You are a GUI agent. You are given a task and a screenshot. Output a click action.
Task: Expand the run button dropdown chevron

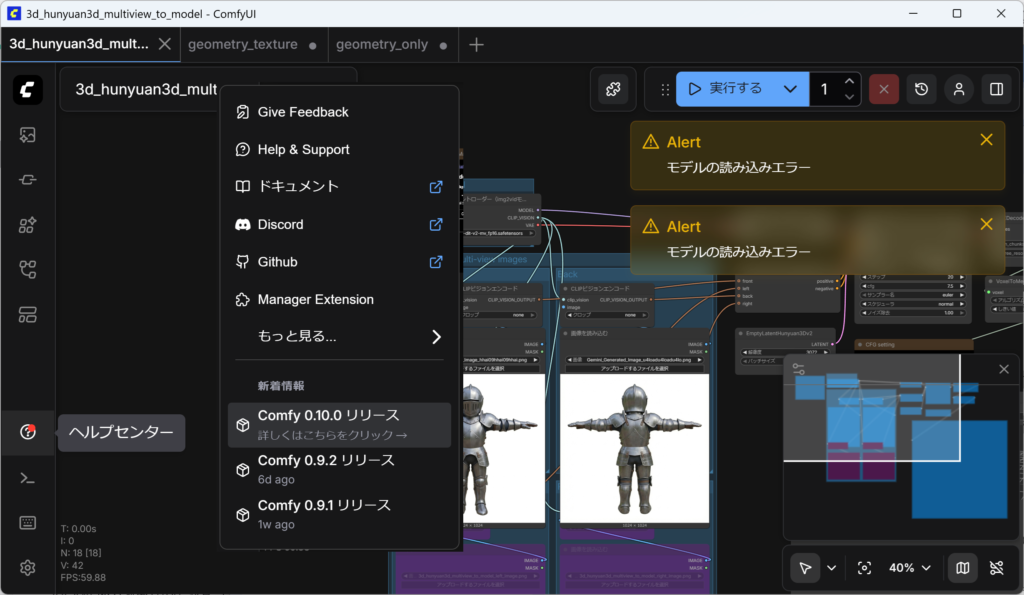pyautogui.click(x=790, y=89)
